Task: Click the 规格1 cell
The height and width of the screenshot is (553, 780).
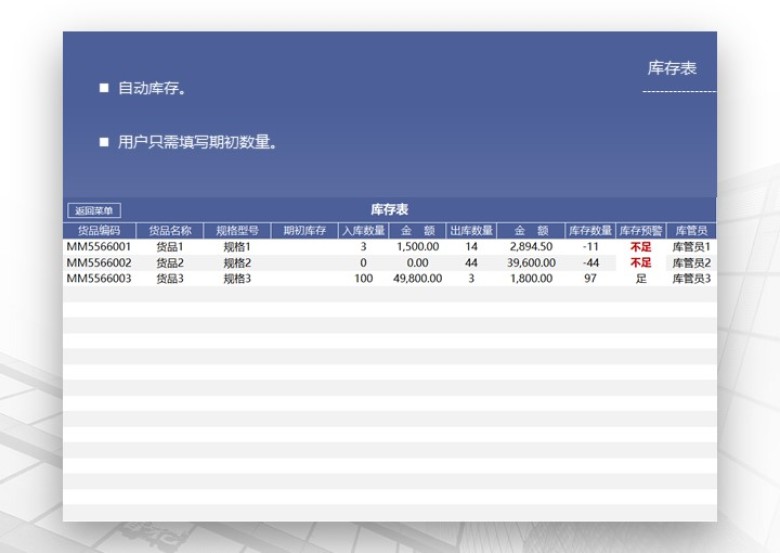Action: click(237, 247)
